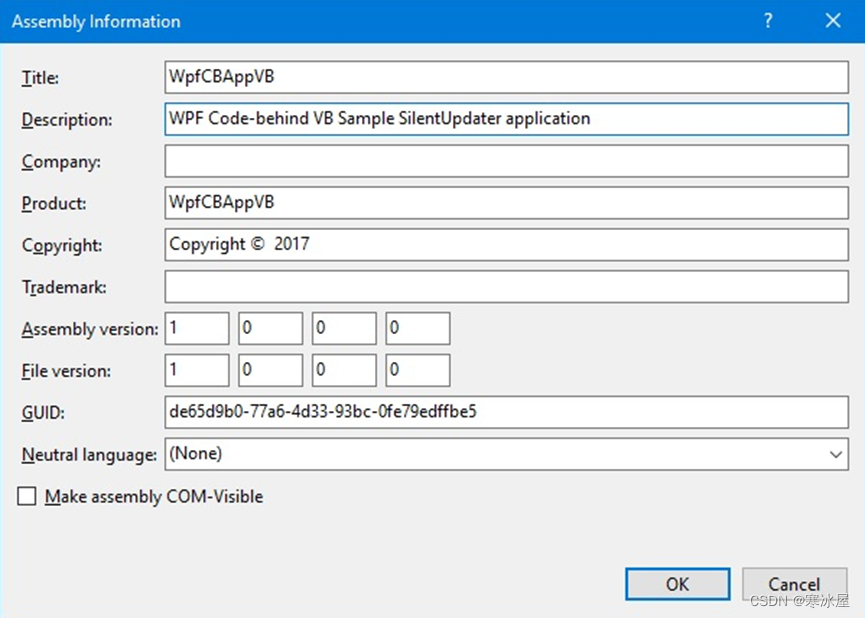Select the third File version box
Image resolution: width=865 pixels, height=618 pixels.
pos(343,370)
